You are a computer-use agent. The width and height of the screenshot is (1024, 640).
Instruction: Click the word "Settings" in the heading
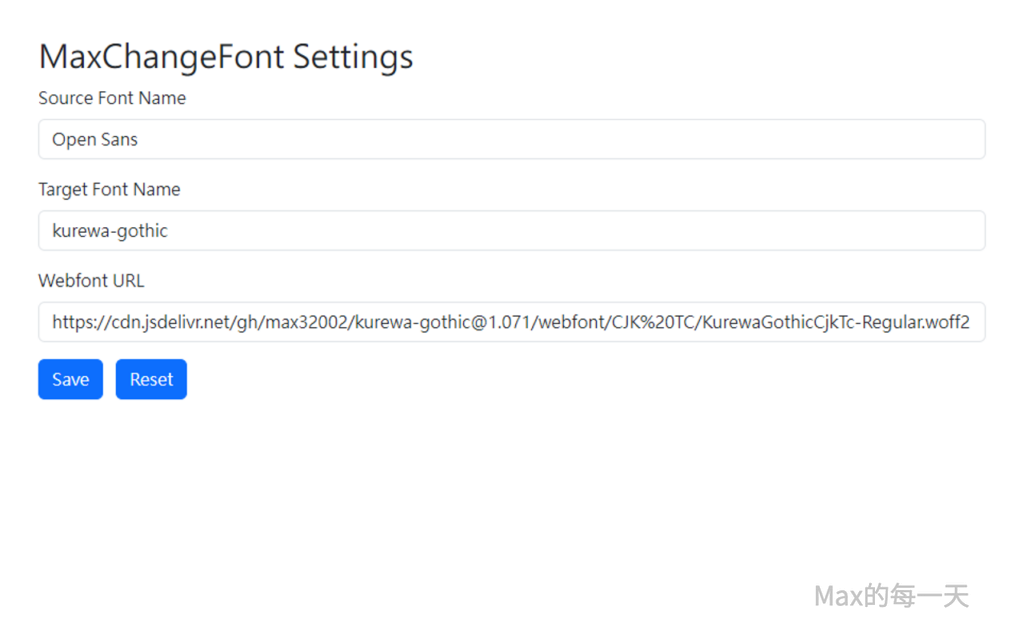(x=352, y=57)
